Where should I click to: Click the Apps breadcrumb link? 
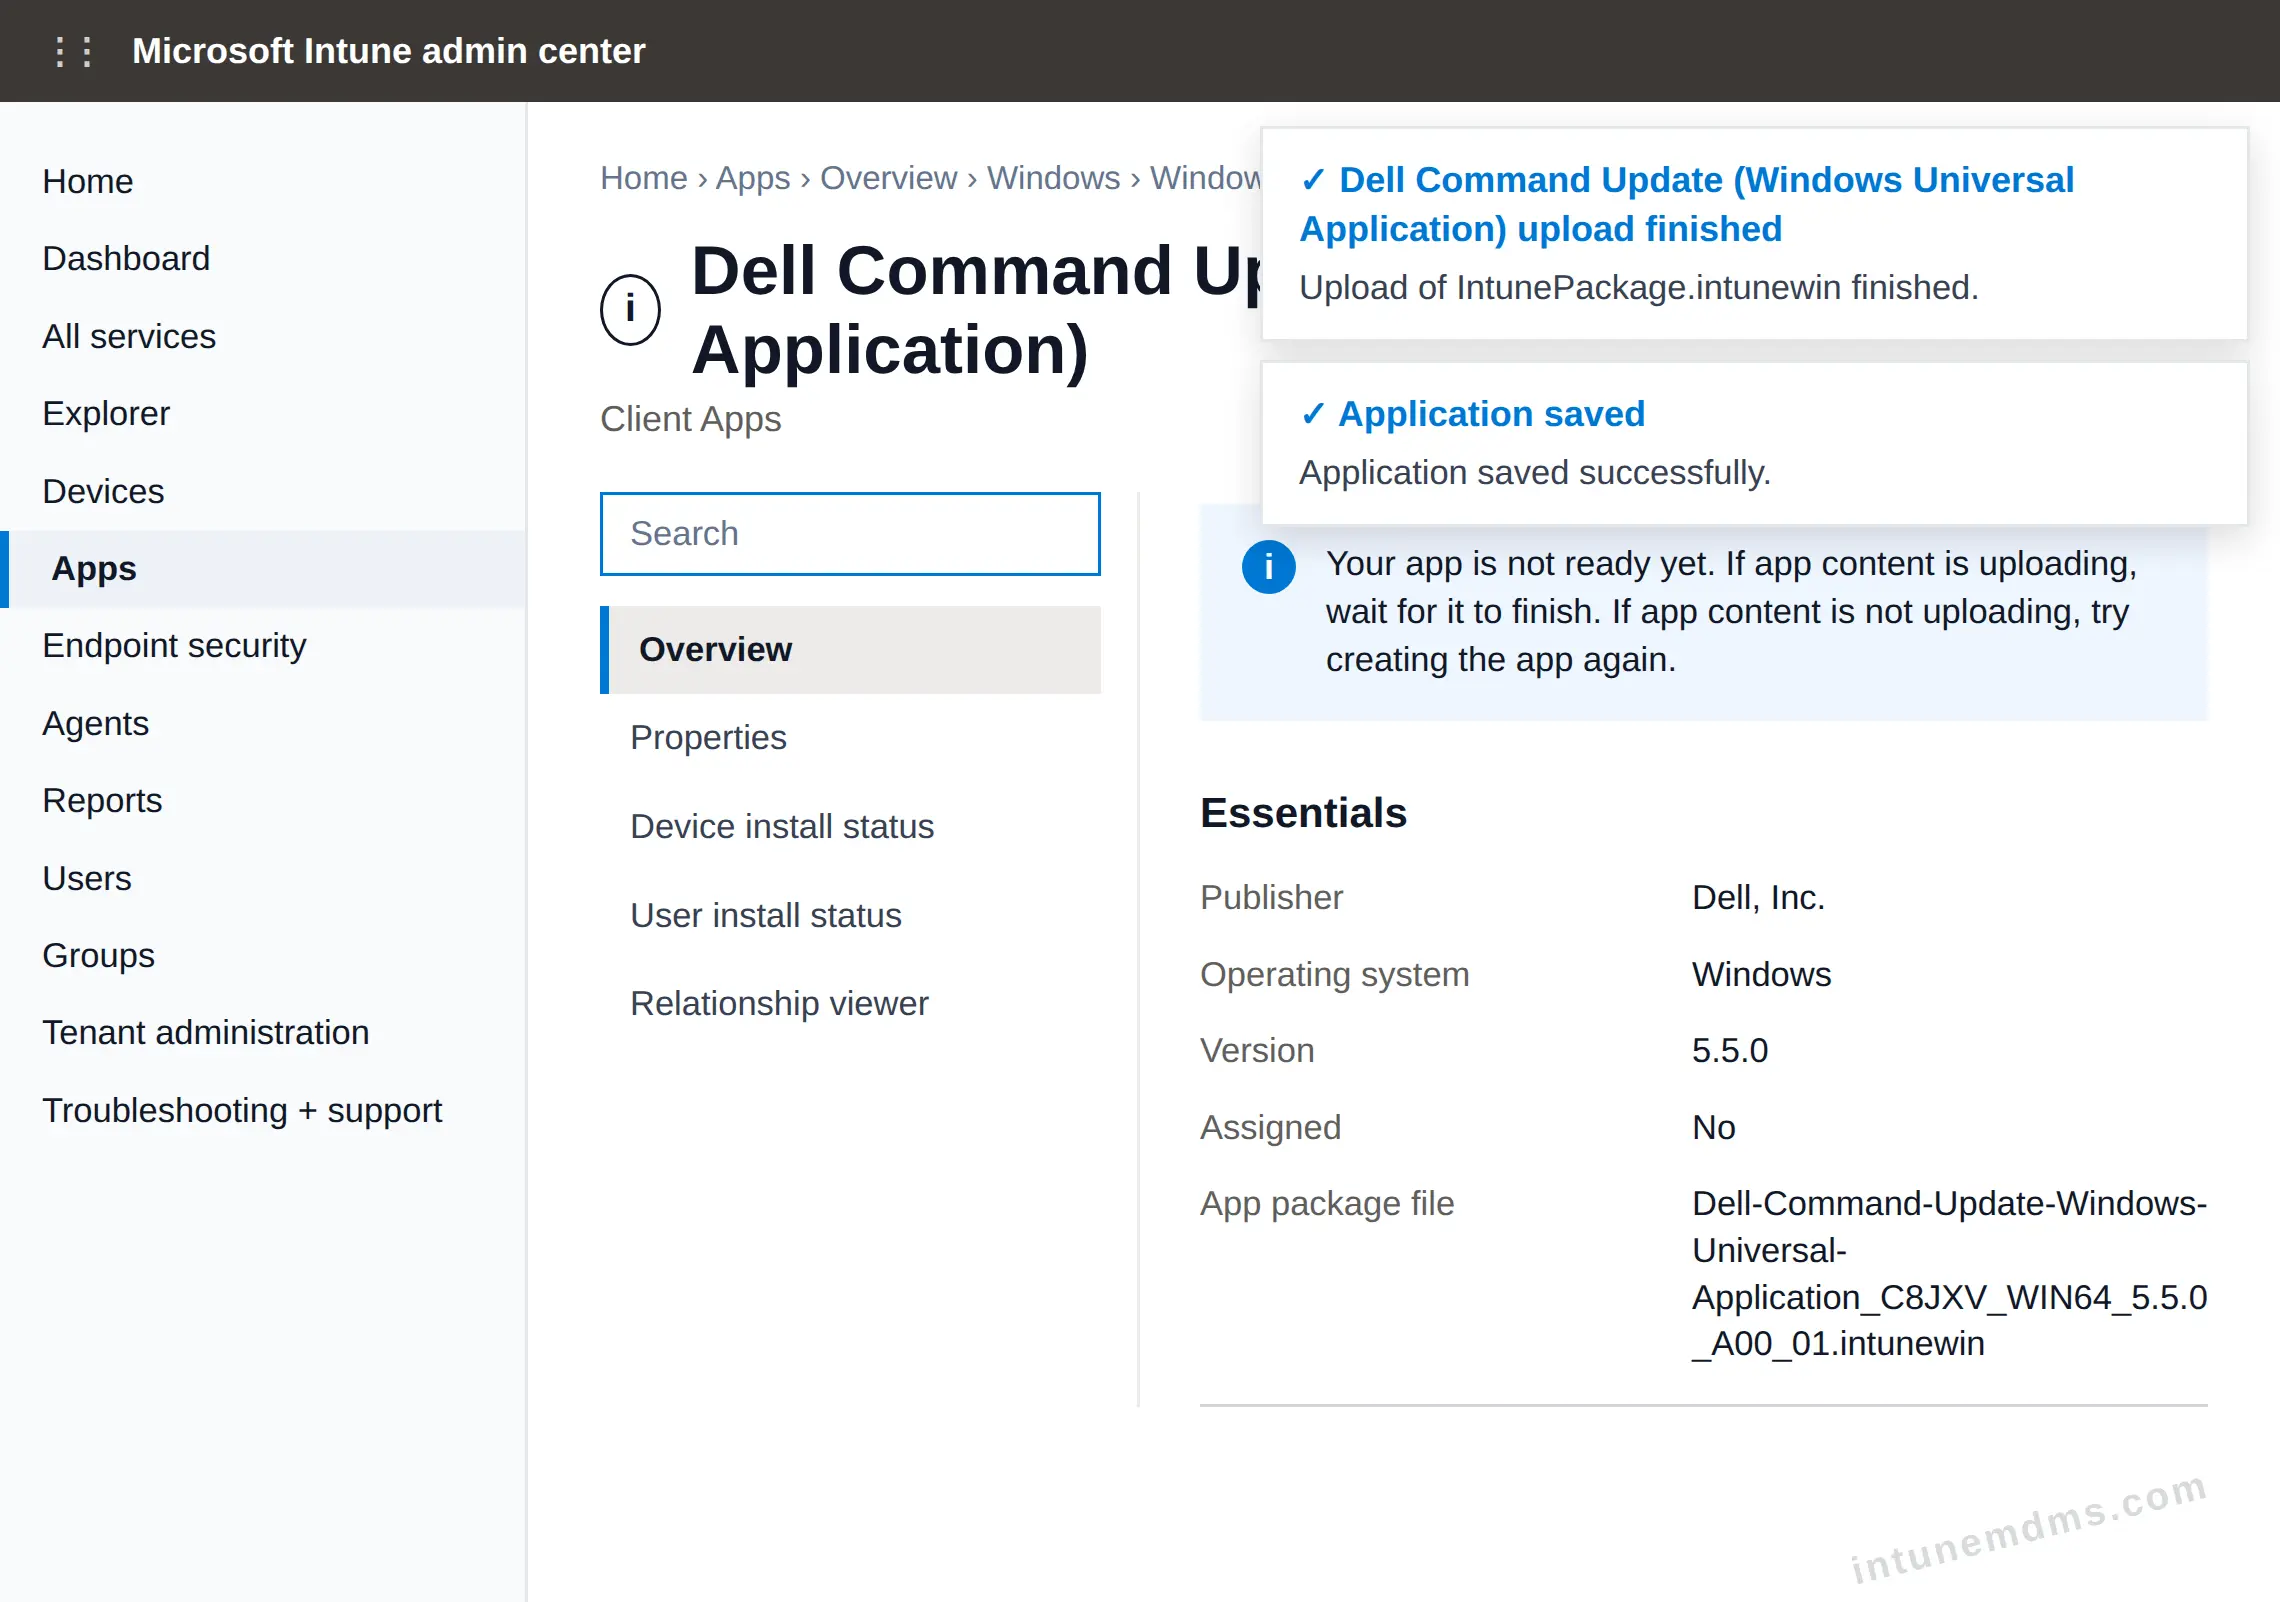tap(753, 178)
